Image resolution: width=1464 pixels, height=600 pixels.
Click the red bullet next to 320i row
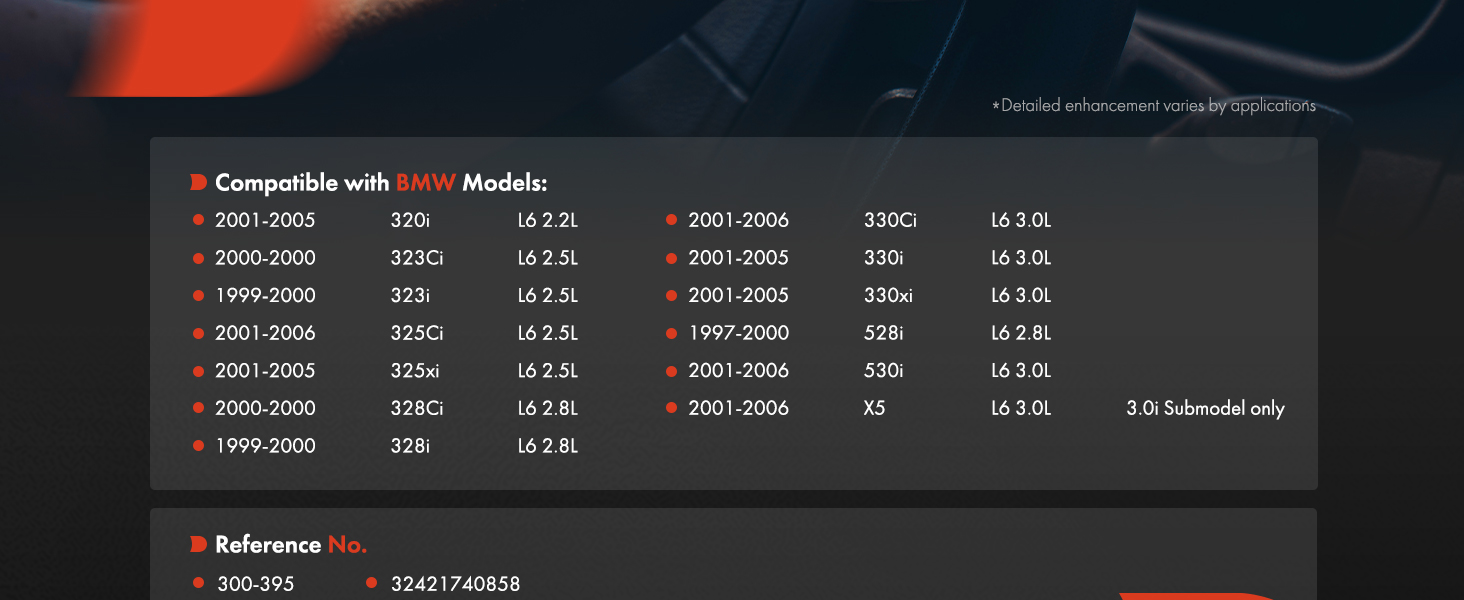(198, 220)
